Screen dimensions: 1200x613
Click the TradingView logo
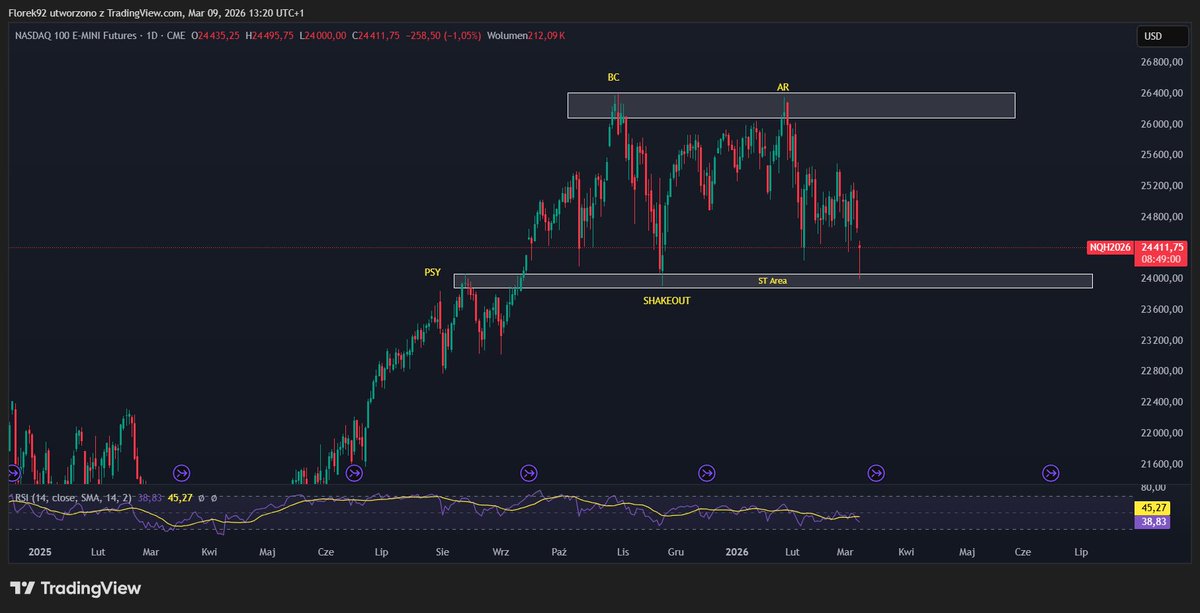76,588
